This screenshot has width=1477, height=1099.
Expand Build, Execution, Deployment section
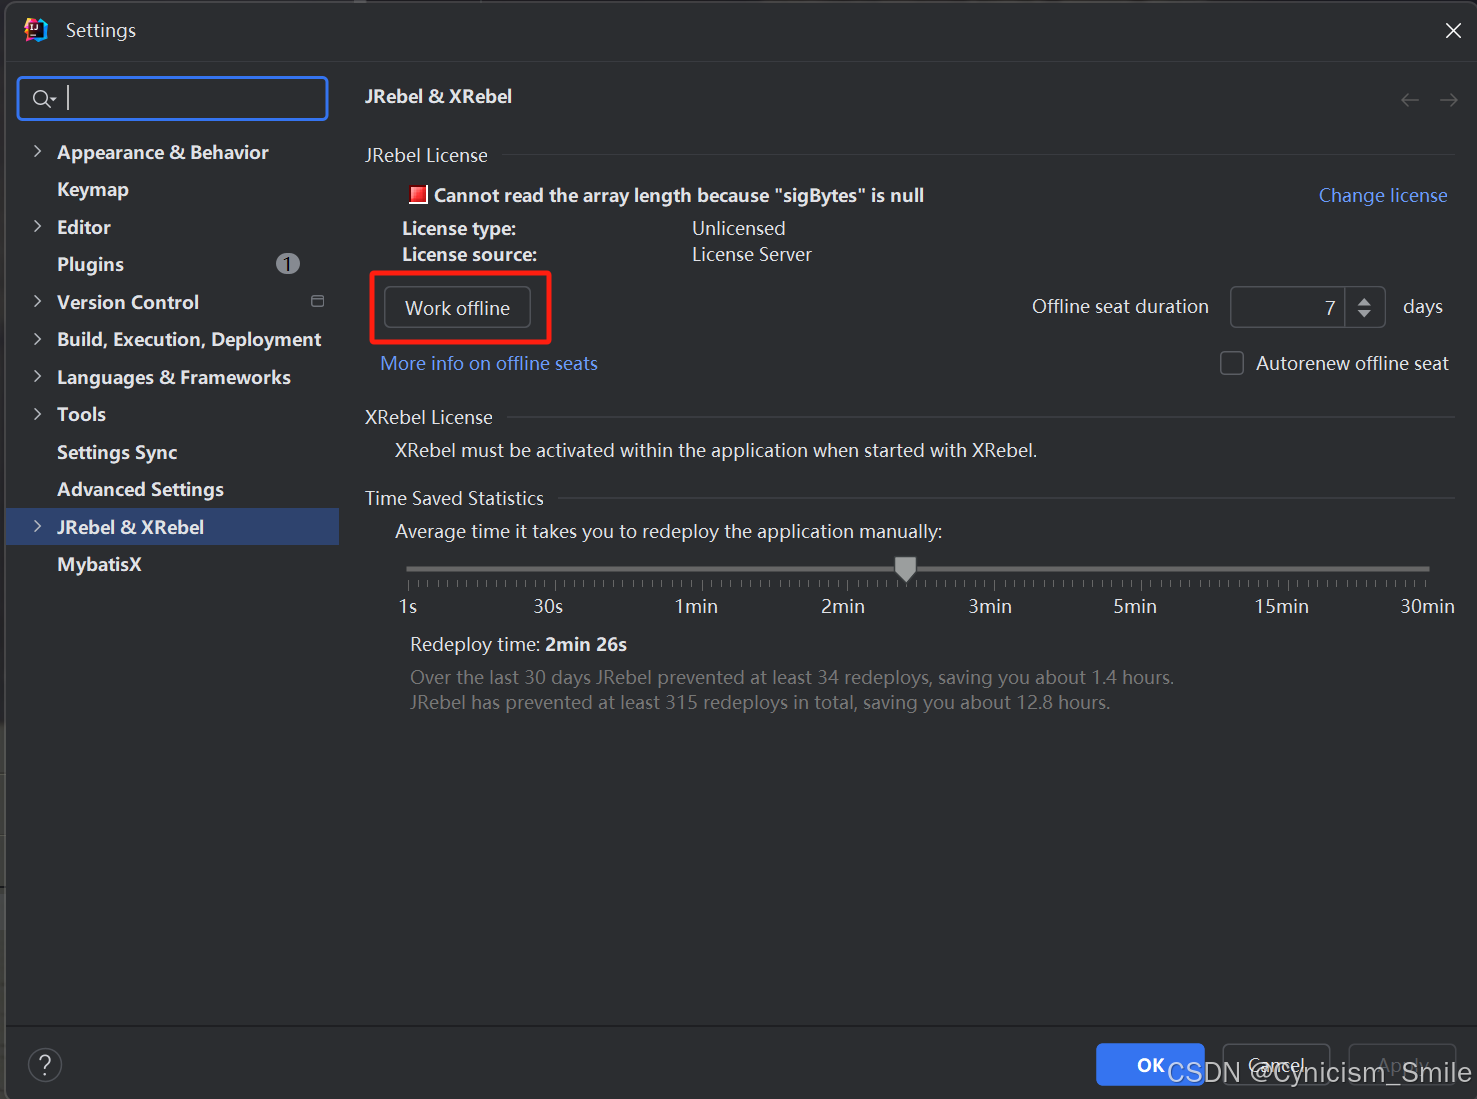[37, 339]
